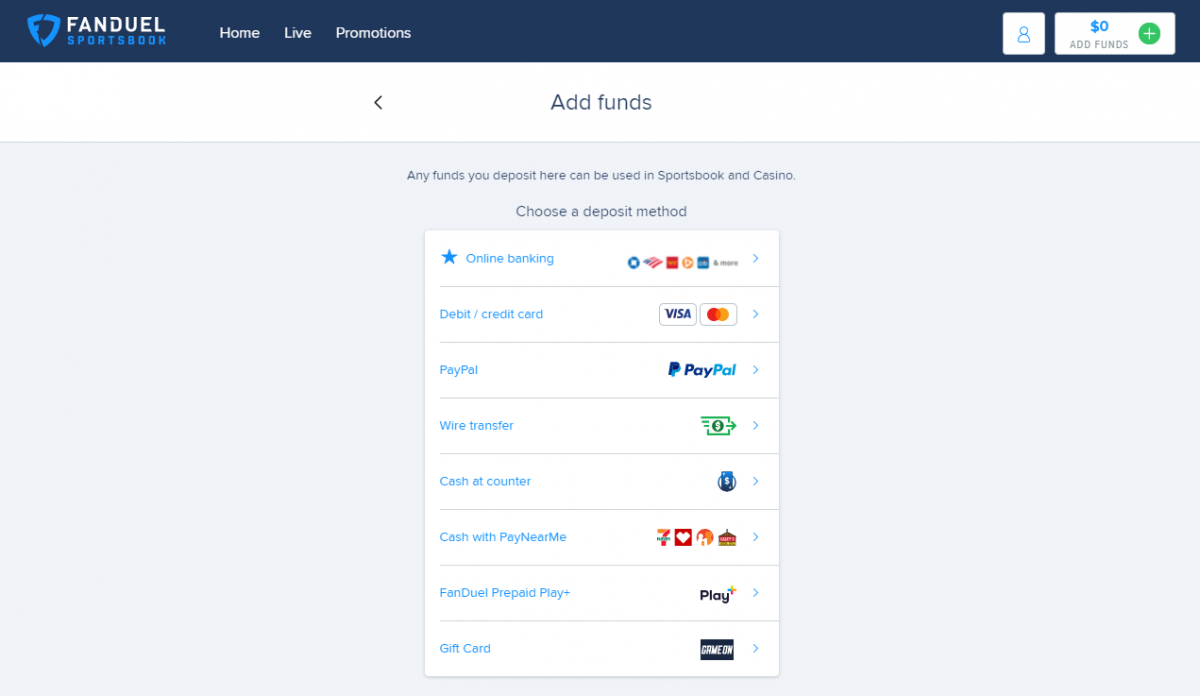The image size is (1200, 696).
Task: Click the Visa card icon
Action: [677, 314]
